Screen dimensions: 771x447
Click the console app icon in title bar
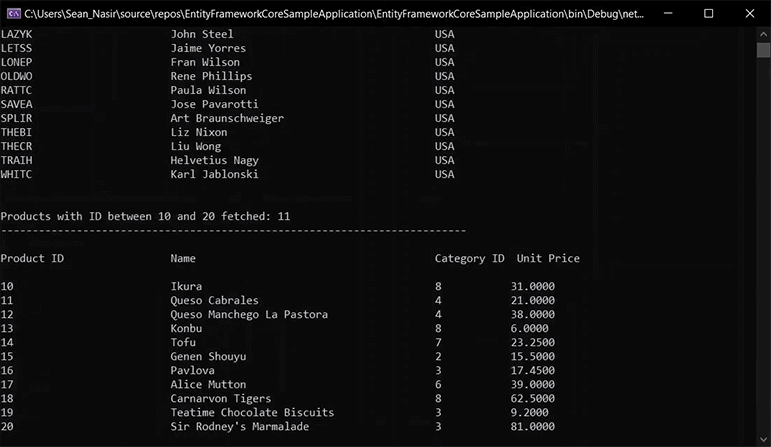pyautogui.click(x=14, y=14)
